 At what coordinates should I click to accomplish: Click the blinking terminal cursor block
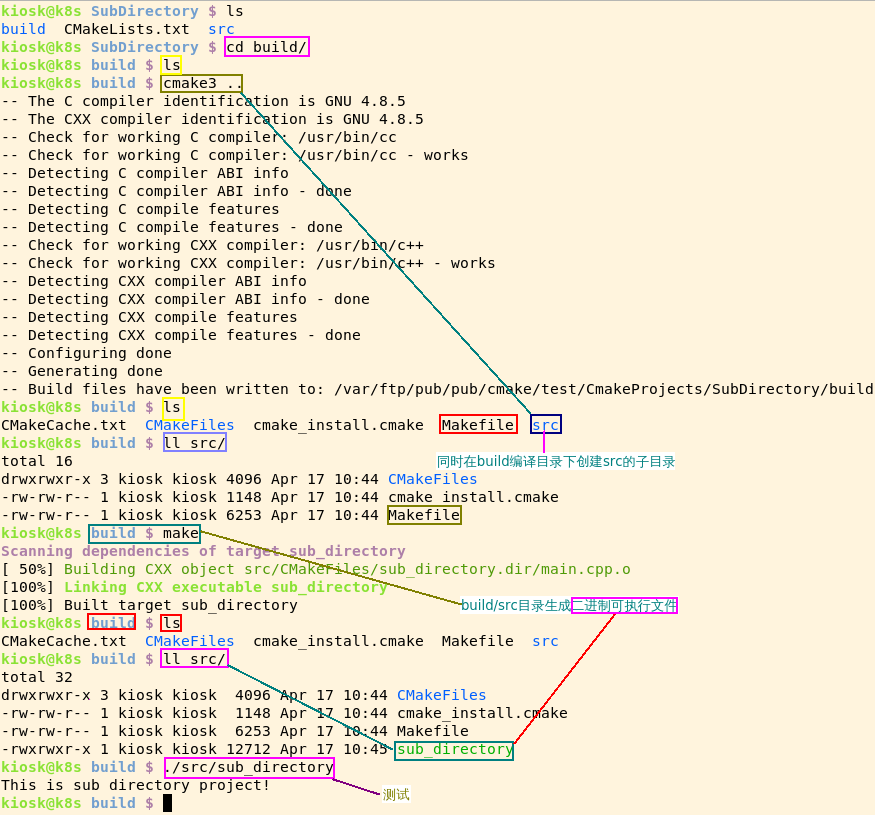[x=166, y=802]
